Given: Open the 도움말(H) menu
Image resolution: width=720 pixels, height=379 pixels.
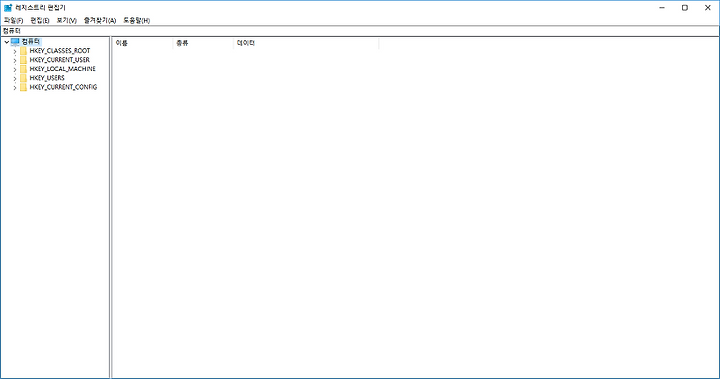Looking at the screenshot, I should pos(136,21).
